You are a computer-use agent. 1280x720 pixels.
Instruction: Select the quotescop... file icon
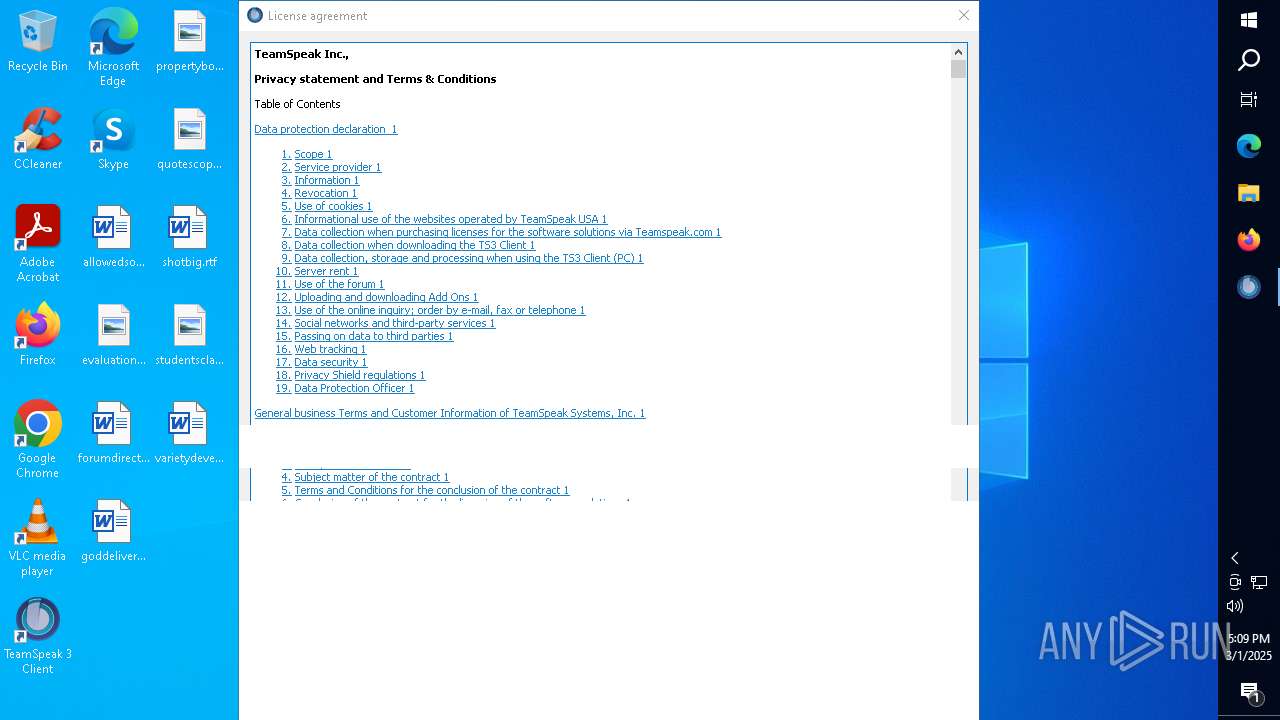coord(189,139)
